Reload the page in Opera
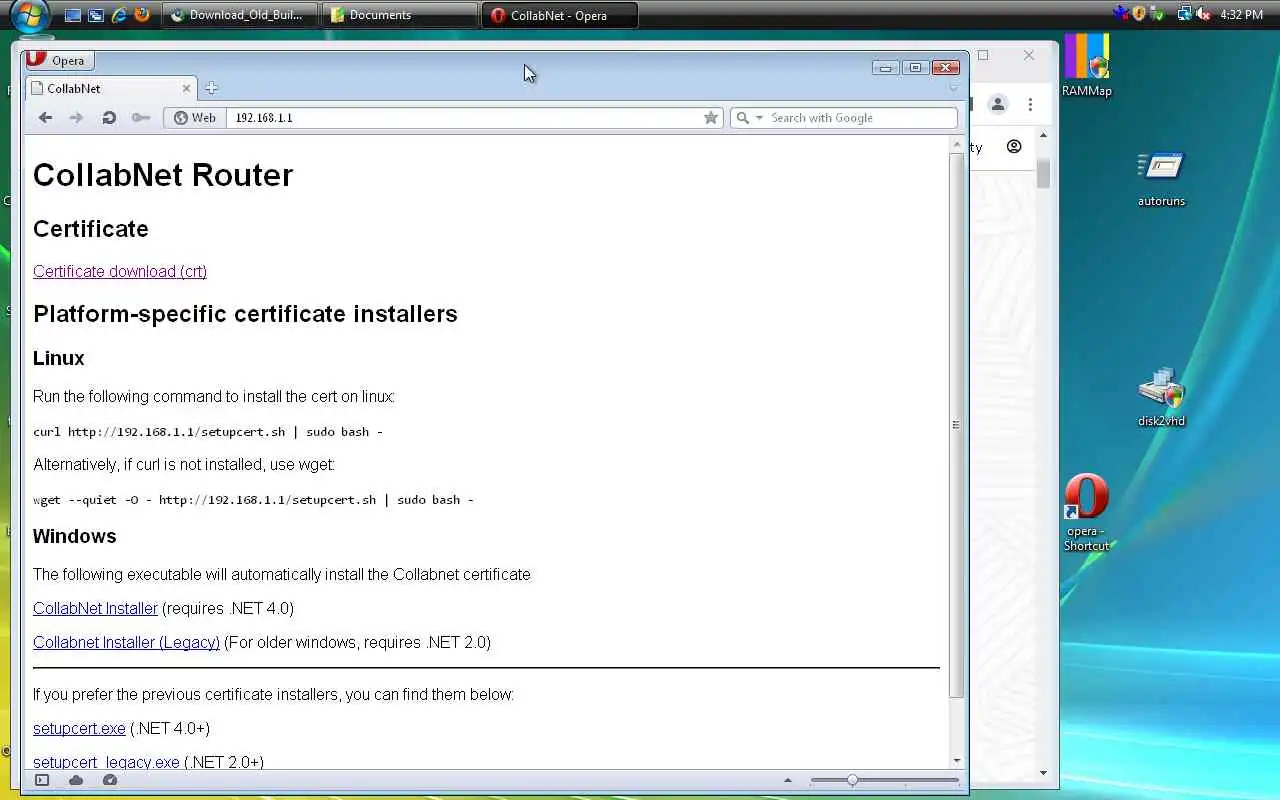This screenshot has height=800, width=1280. pyautogui.click(x=109, y=118)
